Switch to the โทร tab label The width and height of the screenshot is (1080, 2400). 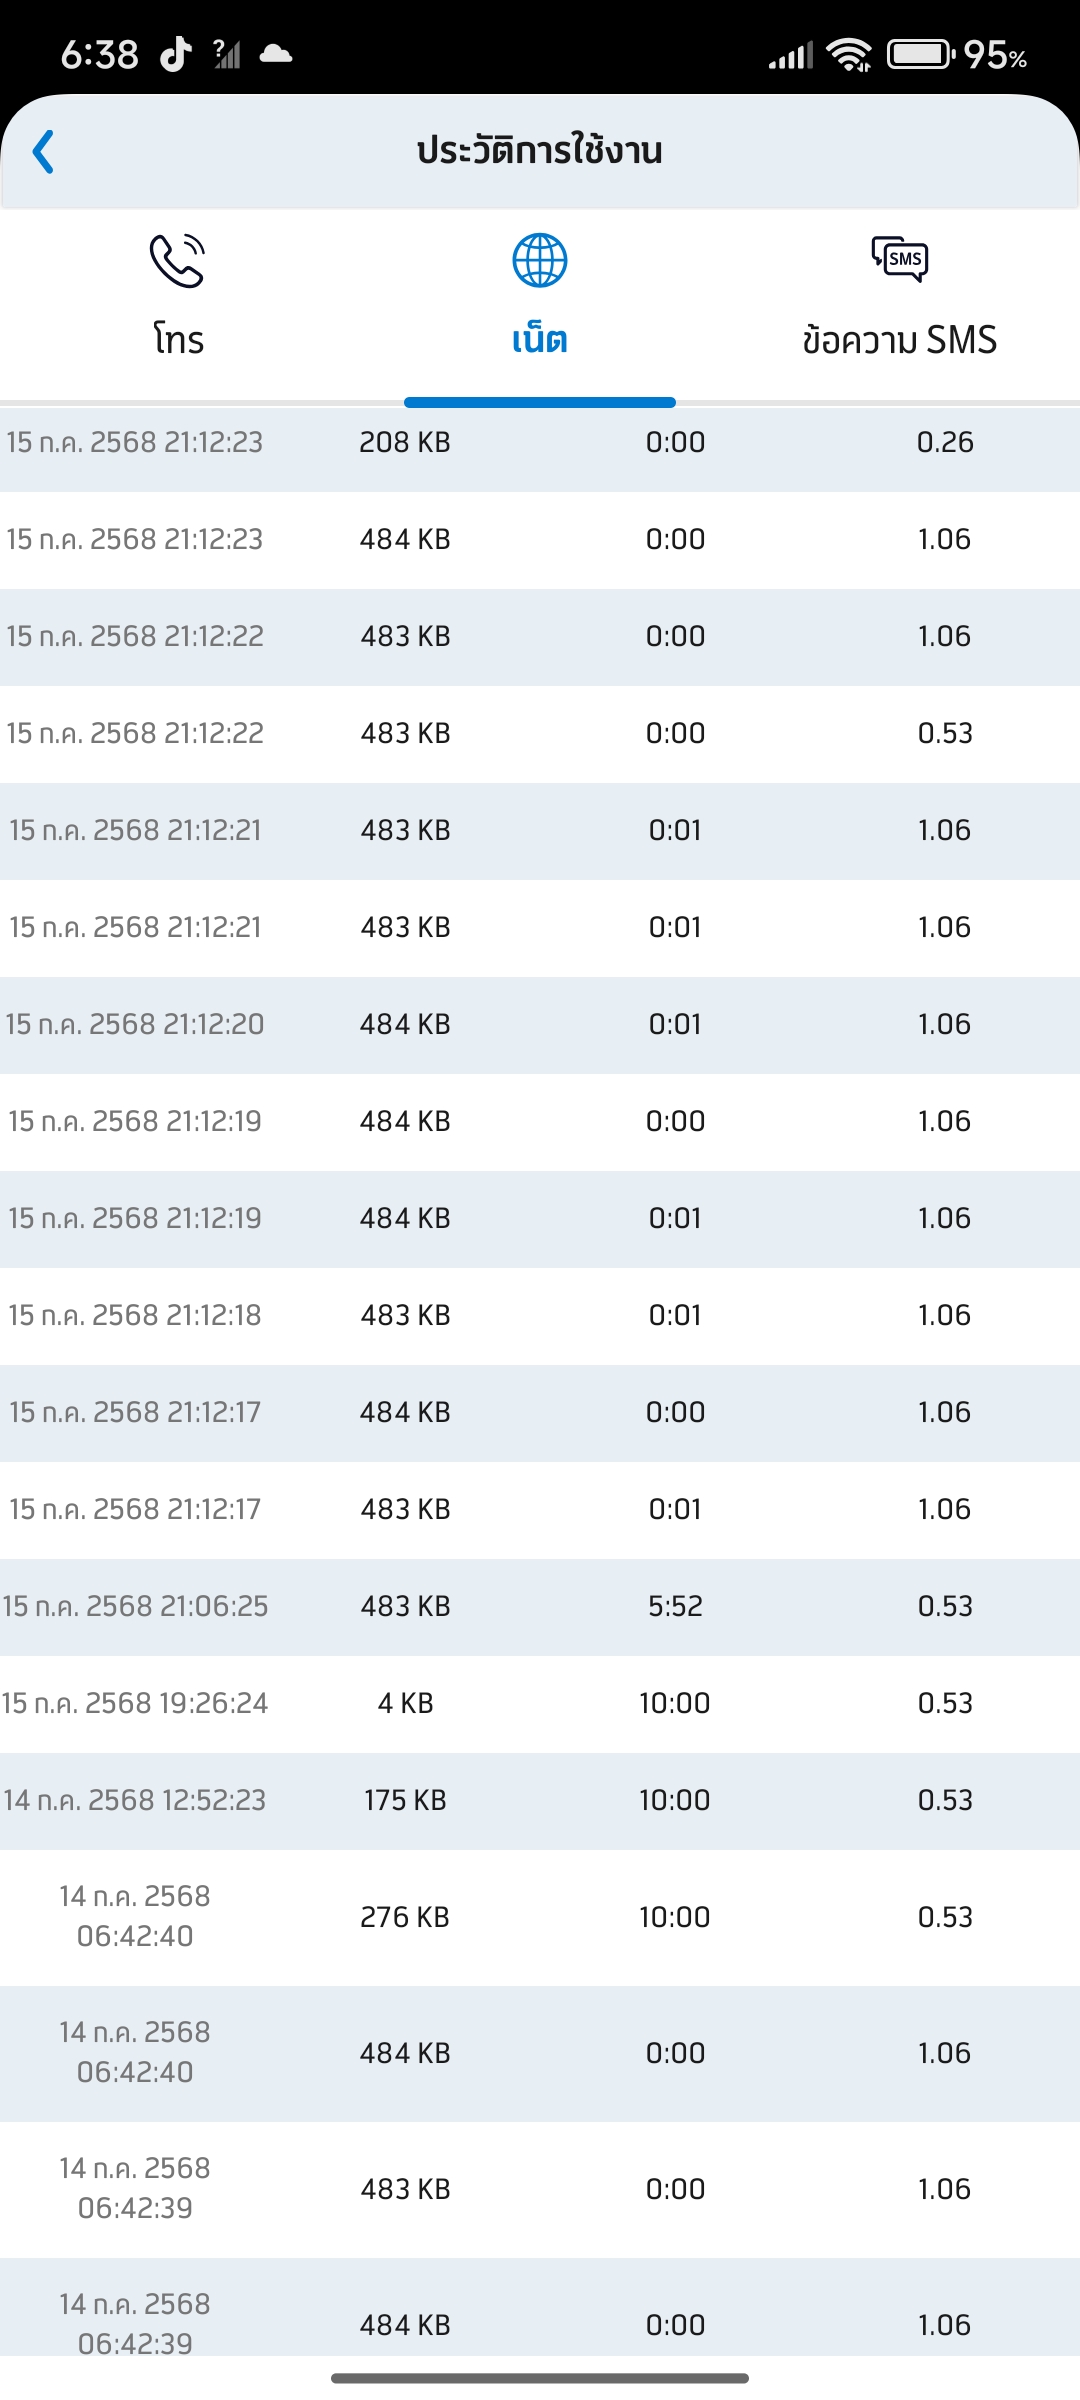click(x=178, y=339)
